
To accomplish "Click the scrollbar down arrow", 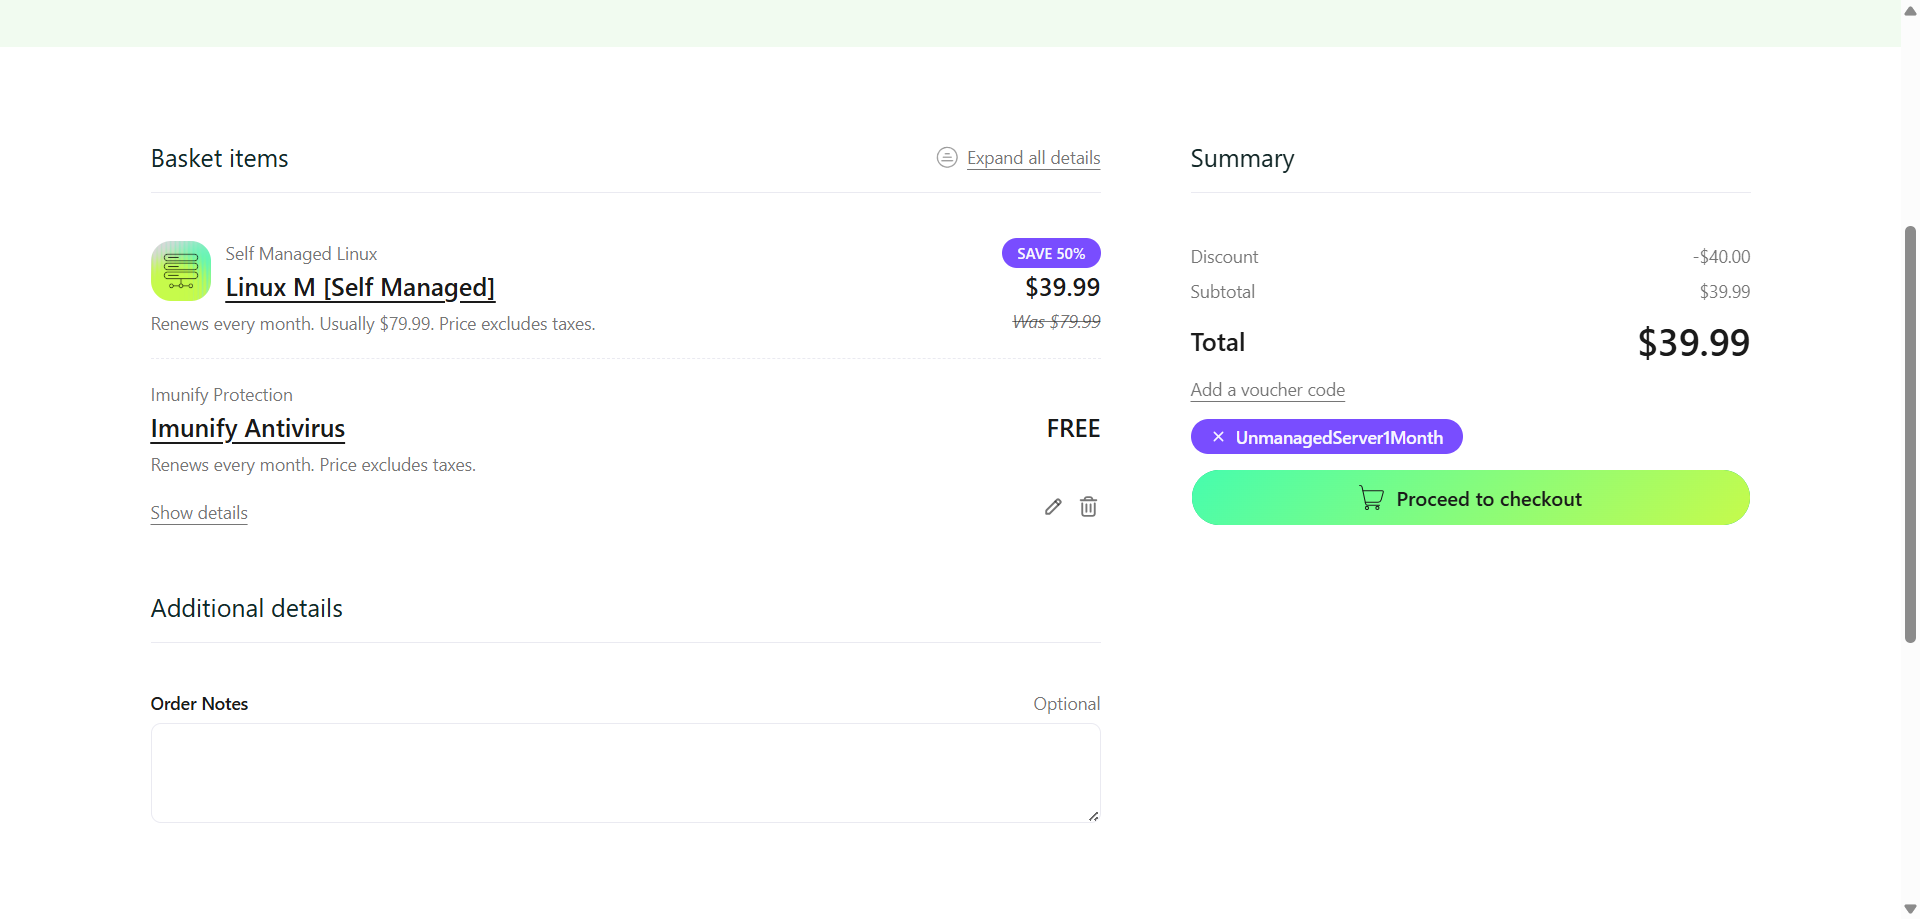I will tap(1910, 908).
